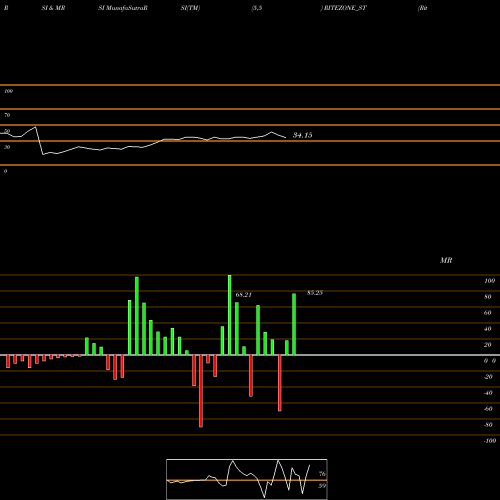This screenshot has width=500, height=500.
Task: Click the MR panel title
Action: pyautogui.click(x=446, y=260)
